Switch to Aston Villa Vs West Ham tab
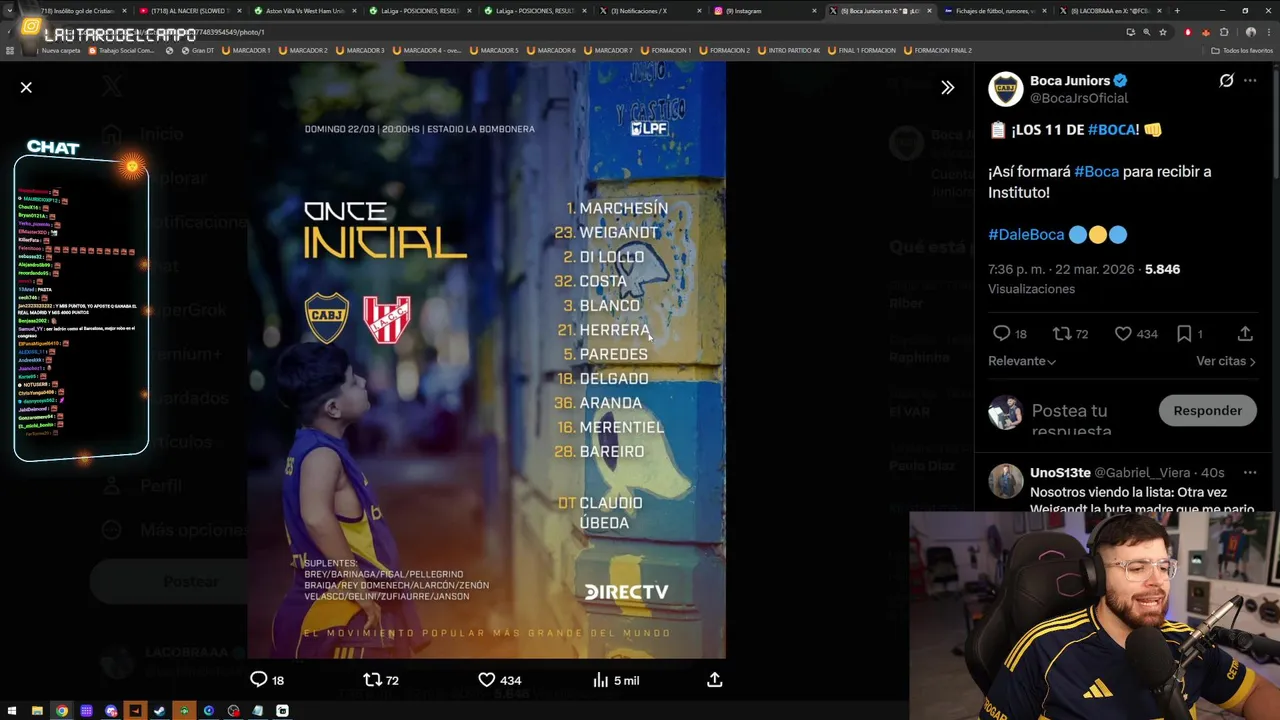This screenshot has height=720, width=1280. [x=304, y=11]
